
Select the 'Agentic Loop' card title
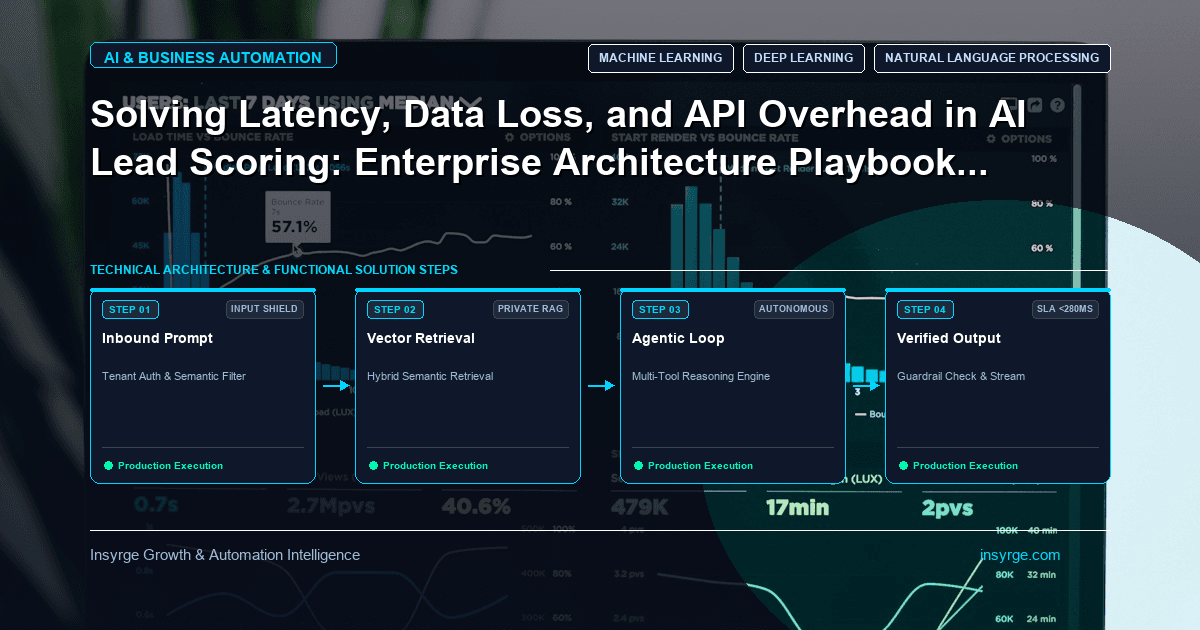[x=678, y=338]
